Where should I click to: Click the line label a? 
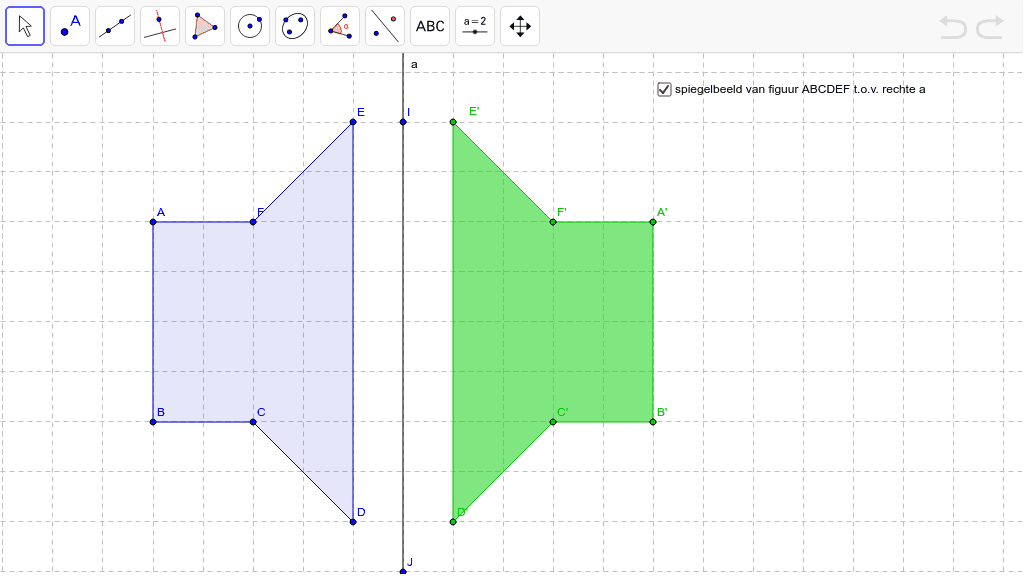(414, 65)
